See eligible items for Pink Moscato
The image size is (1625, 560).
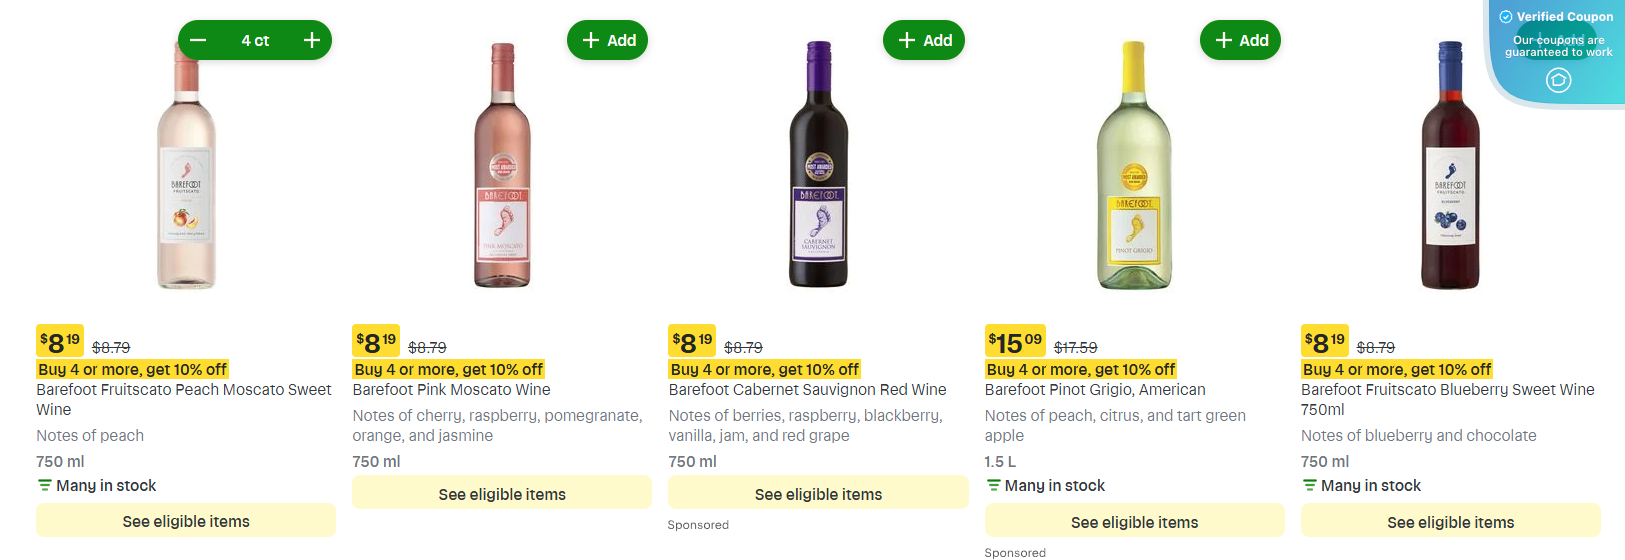pyautogui.click(x=502, y=494)
